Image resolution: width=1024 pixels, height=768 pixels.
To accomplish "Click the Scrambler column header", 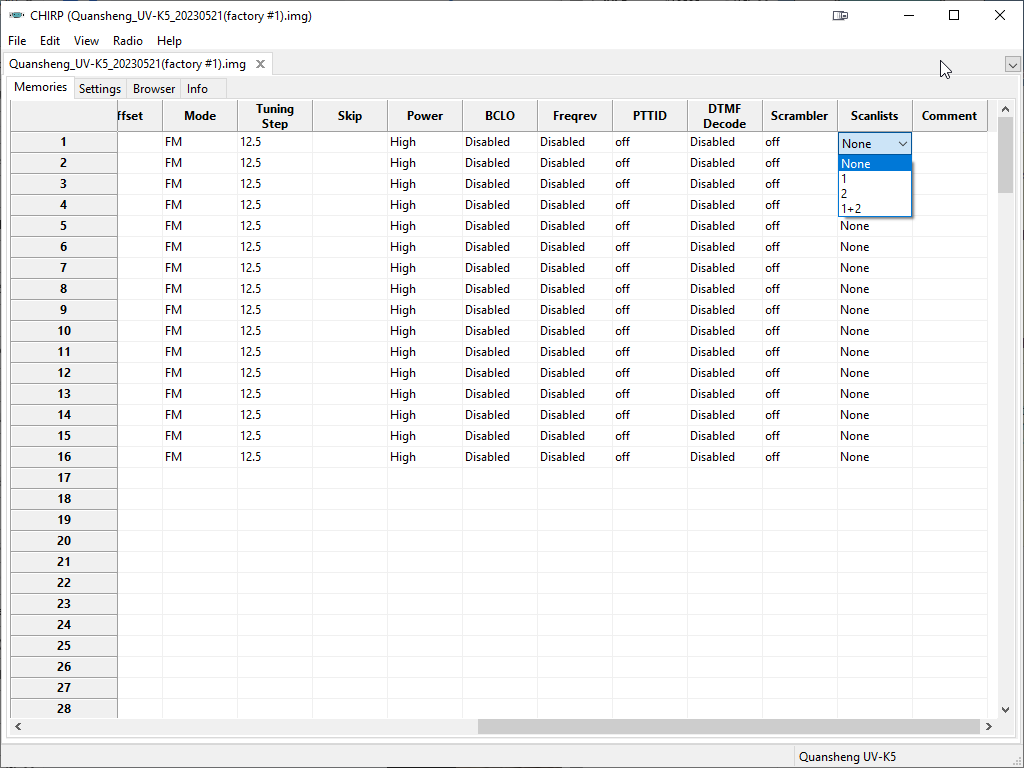I will (800, 116).
